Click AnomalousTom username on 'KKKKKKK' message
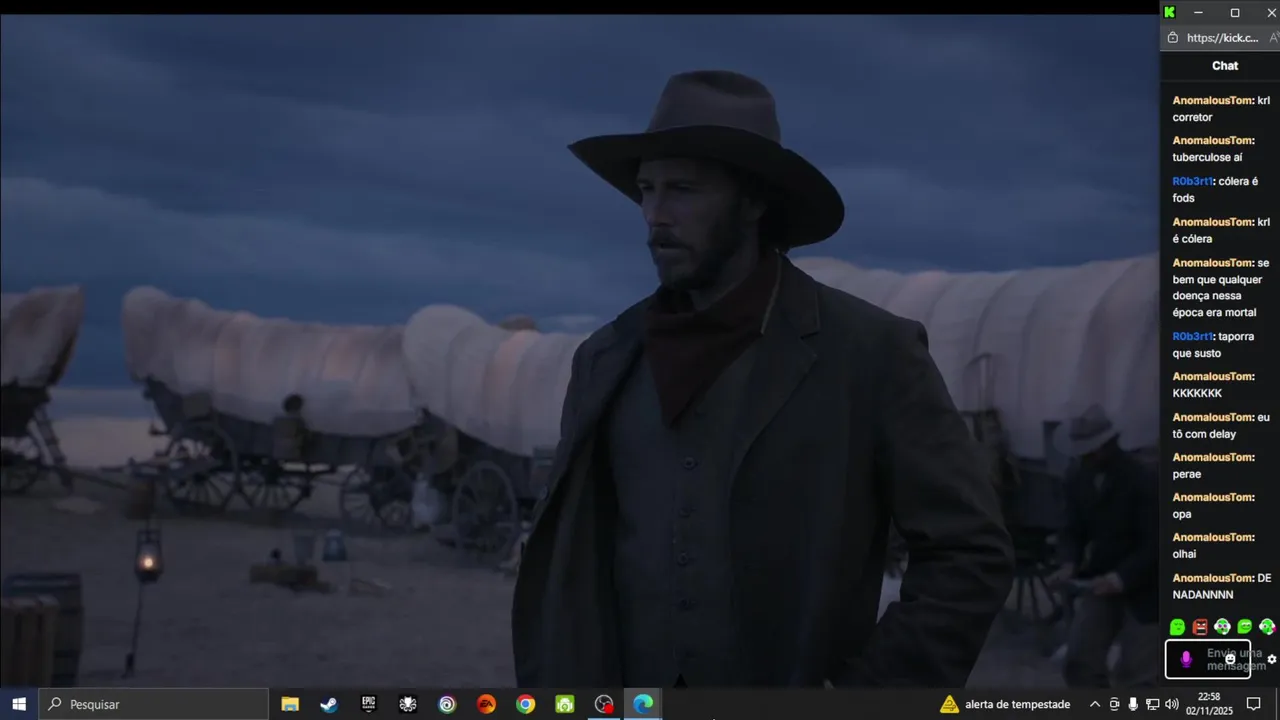 click(x=1213, y=376)
